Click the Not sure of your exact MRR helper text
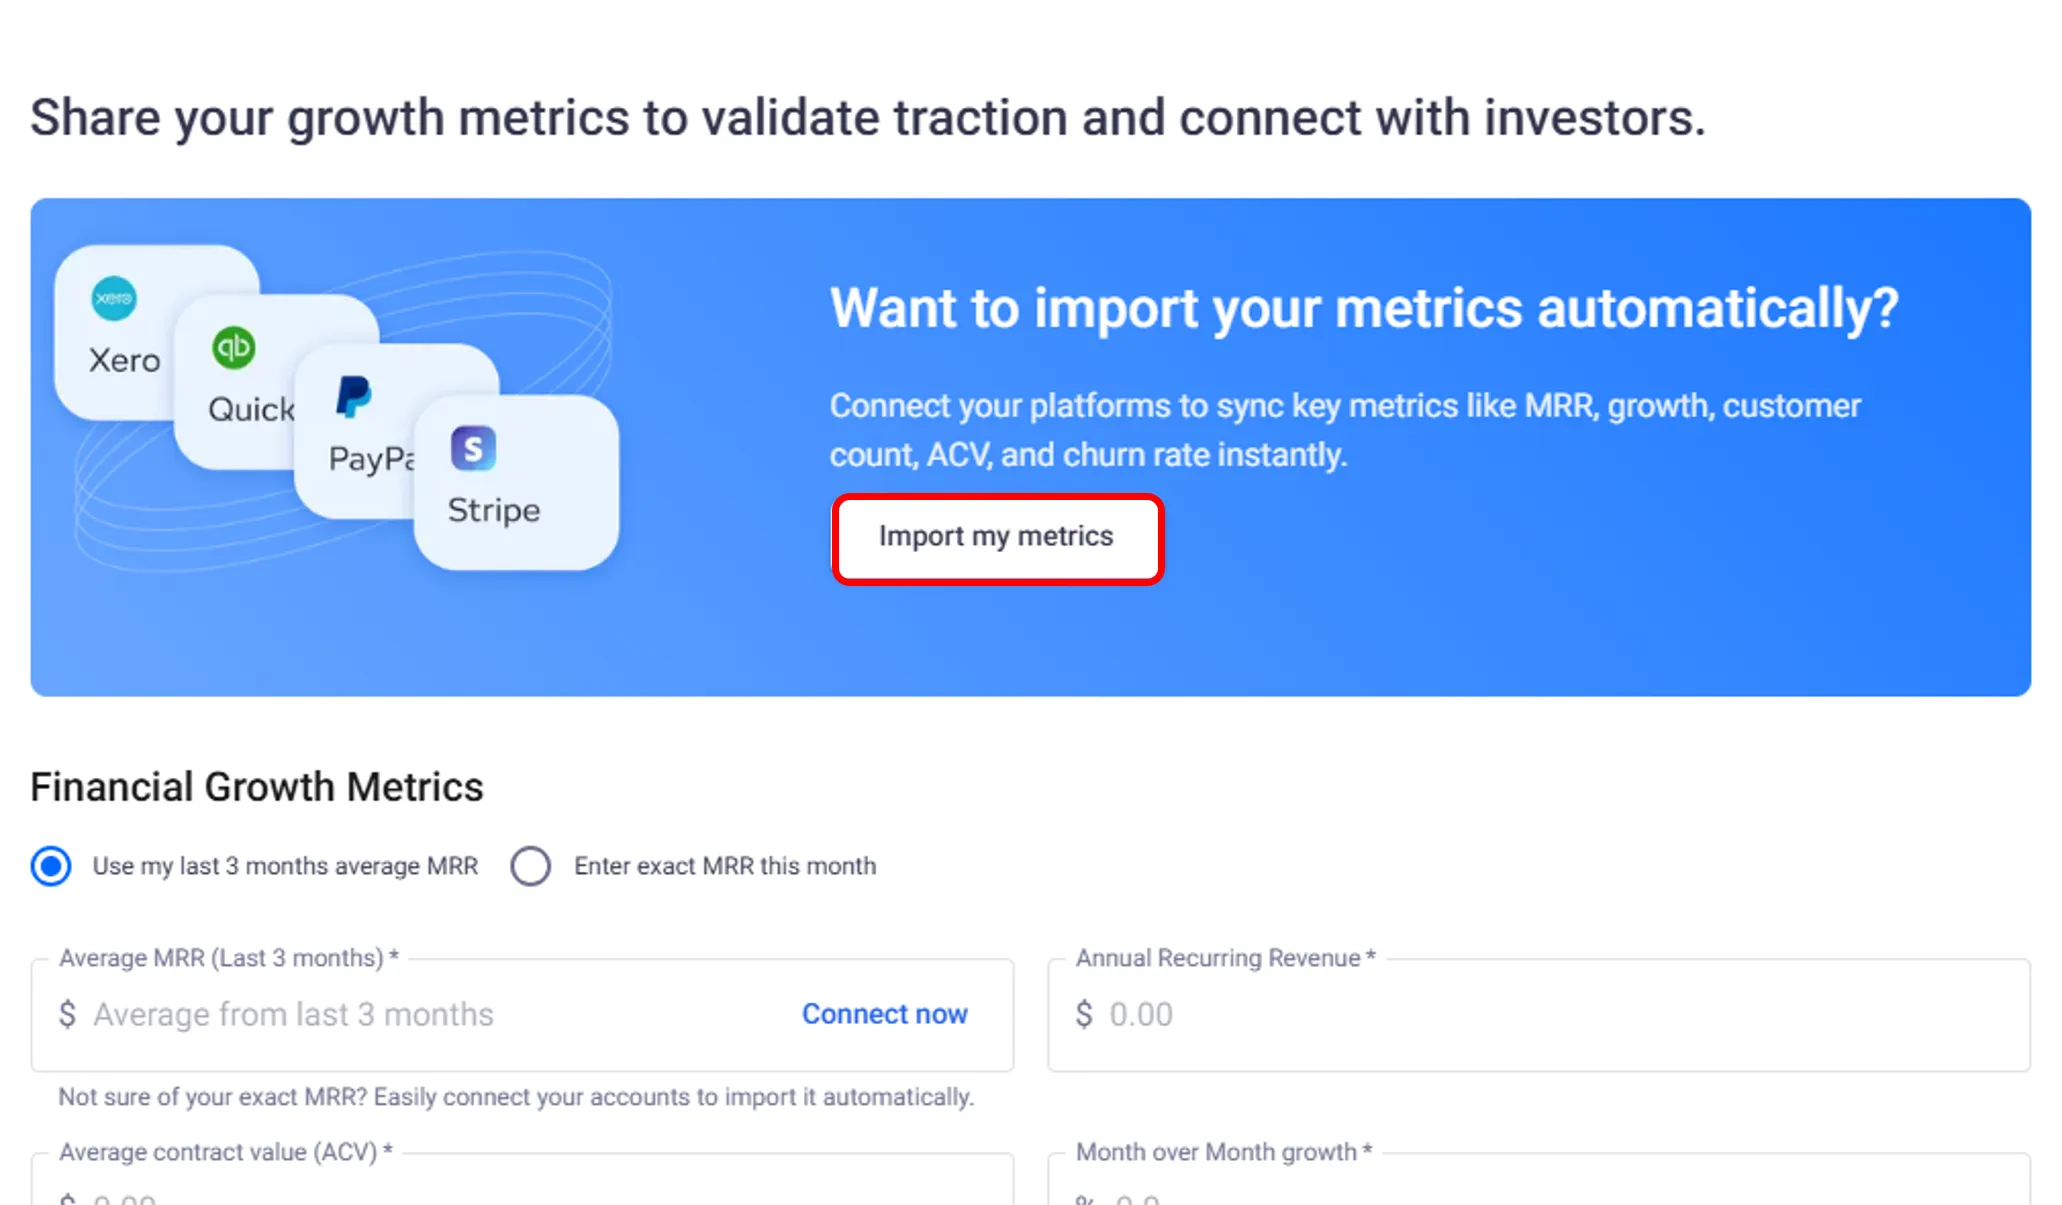The height and width of the screenshot is (1205, 2062). click(x=516, y=1097)
